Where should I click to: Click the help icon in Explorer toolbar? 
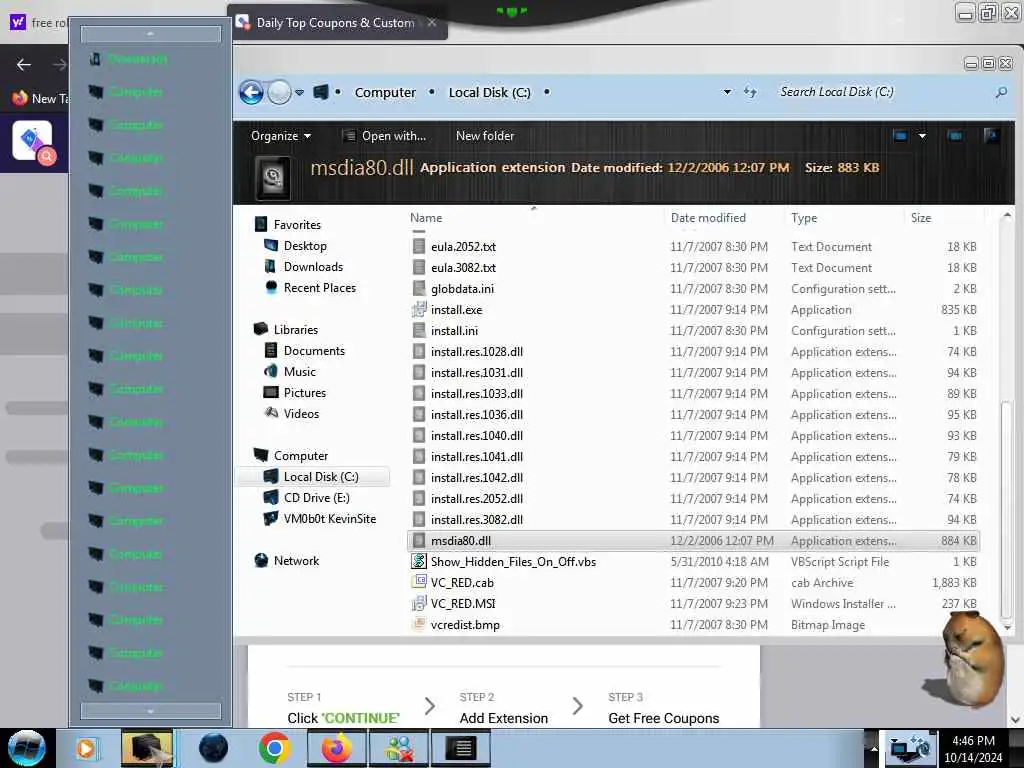pos(991,136)
